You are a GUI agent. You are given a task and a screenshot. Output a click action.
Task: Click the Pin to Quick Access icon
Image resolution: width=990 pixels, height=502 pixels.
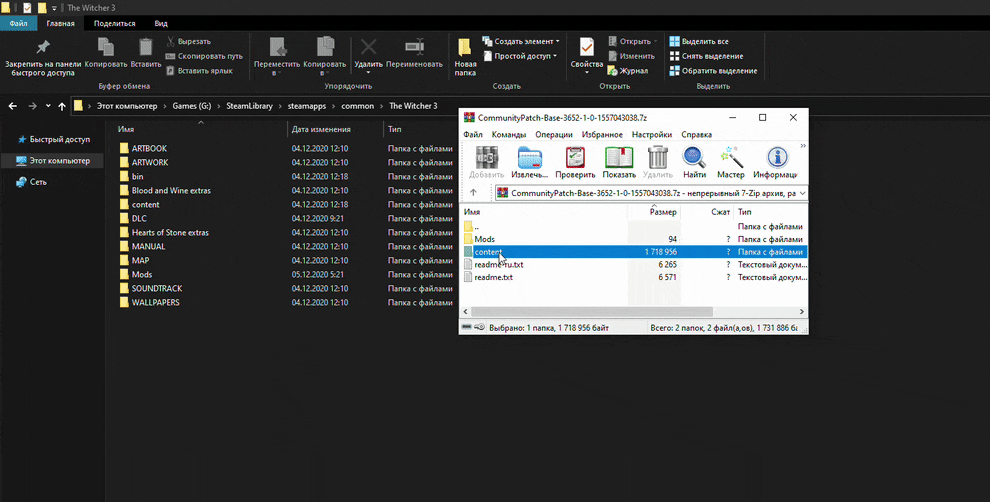tap(43, 47)
